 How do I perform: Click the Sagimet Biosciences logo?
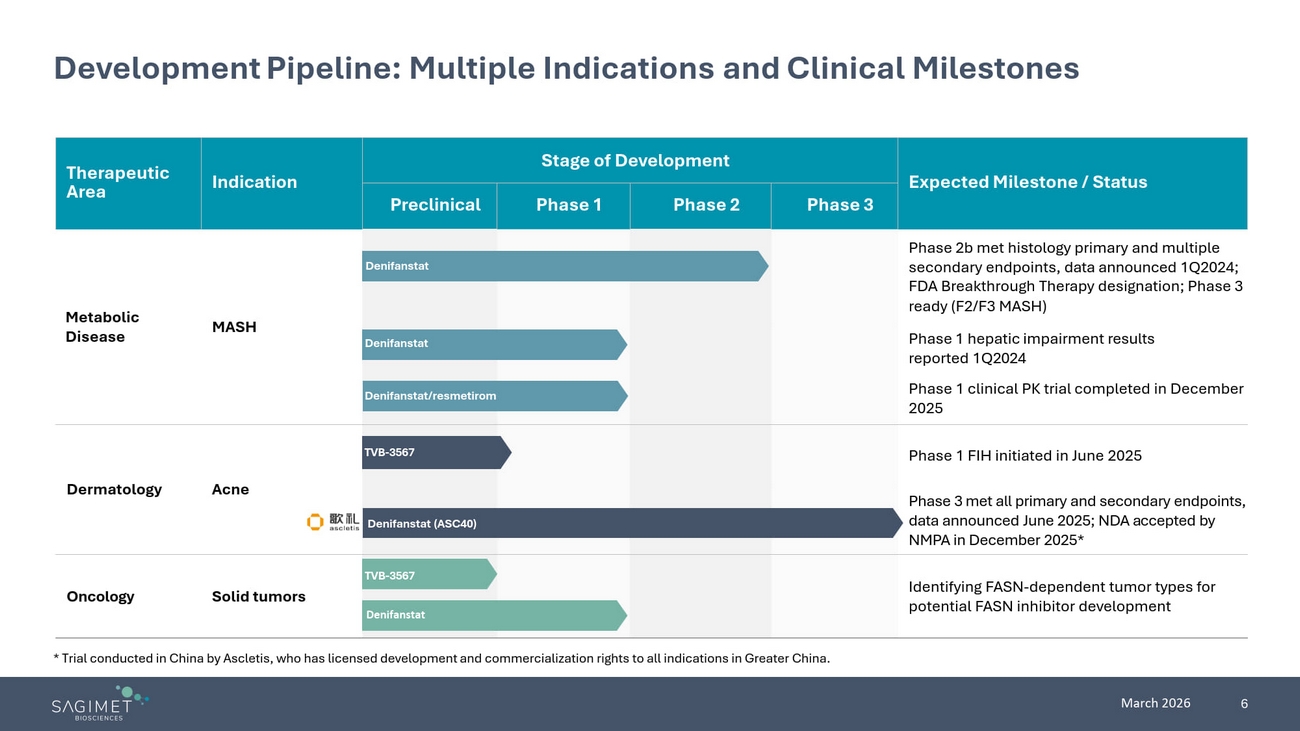100,703
